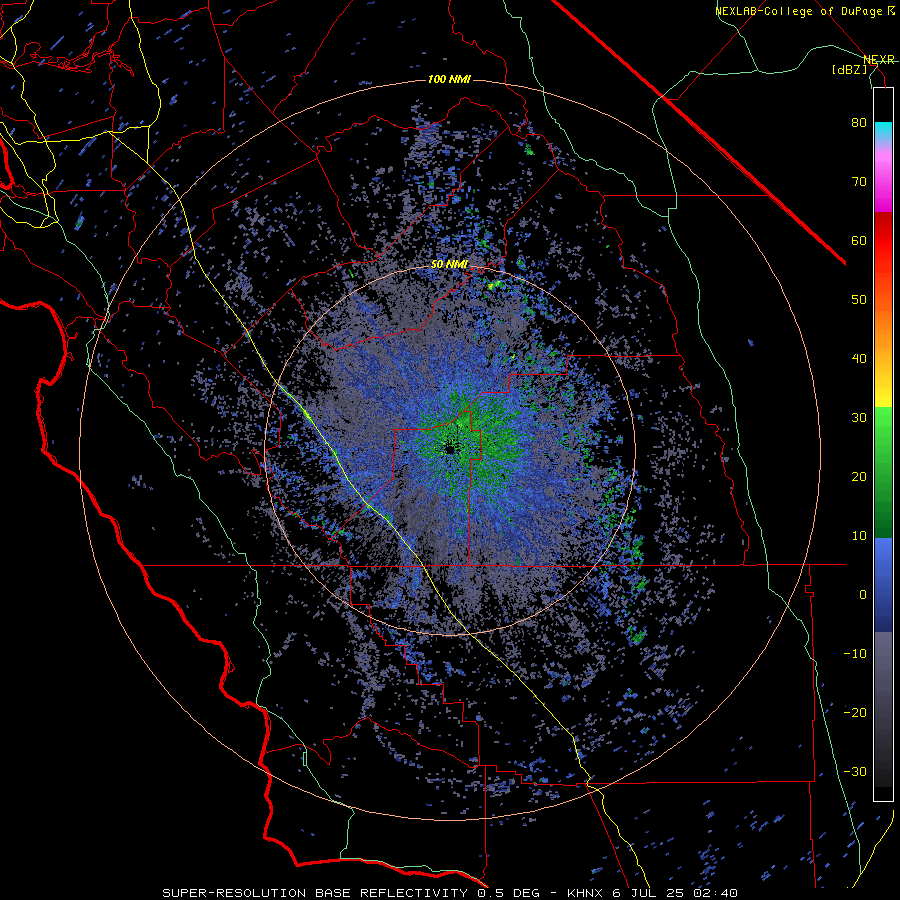The height and width of the screenshot is (900, 900).
Task: Click the -20 value on the dBZ scale
Action: 855,712
